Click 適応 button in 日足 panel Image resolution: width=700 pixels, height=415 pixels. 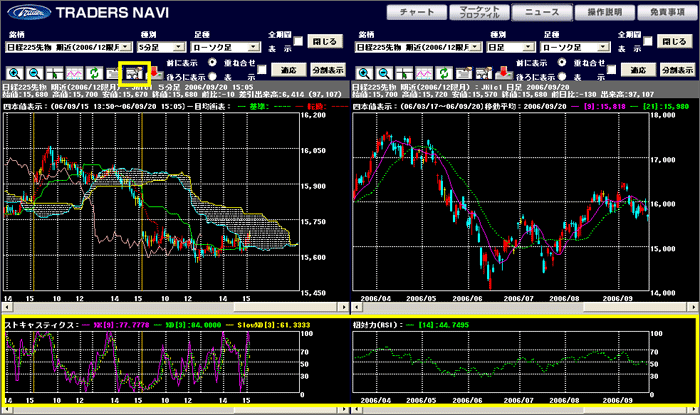638,70
